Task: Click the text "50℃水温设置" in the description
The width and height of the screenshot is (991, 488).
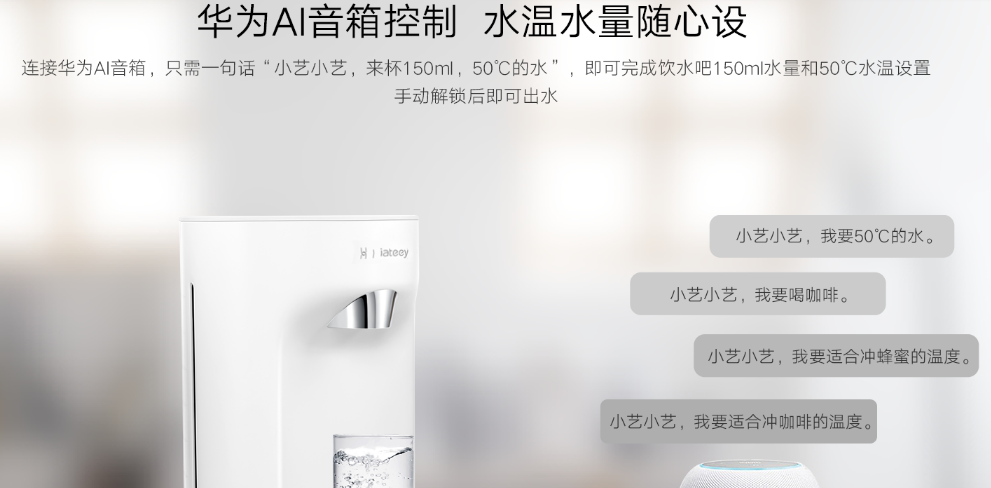Action: 875,68
